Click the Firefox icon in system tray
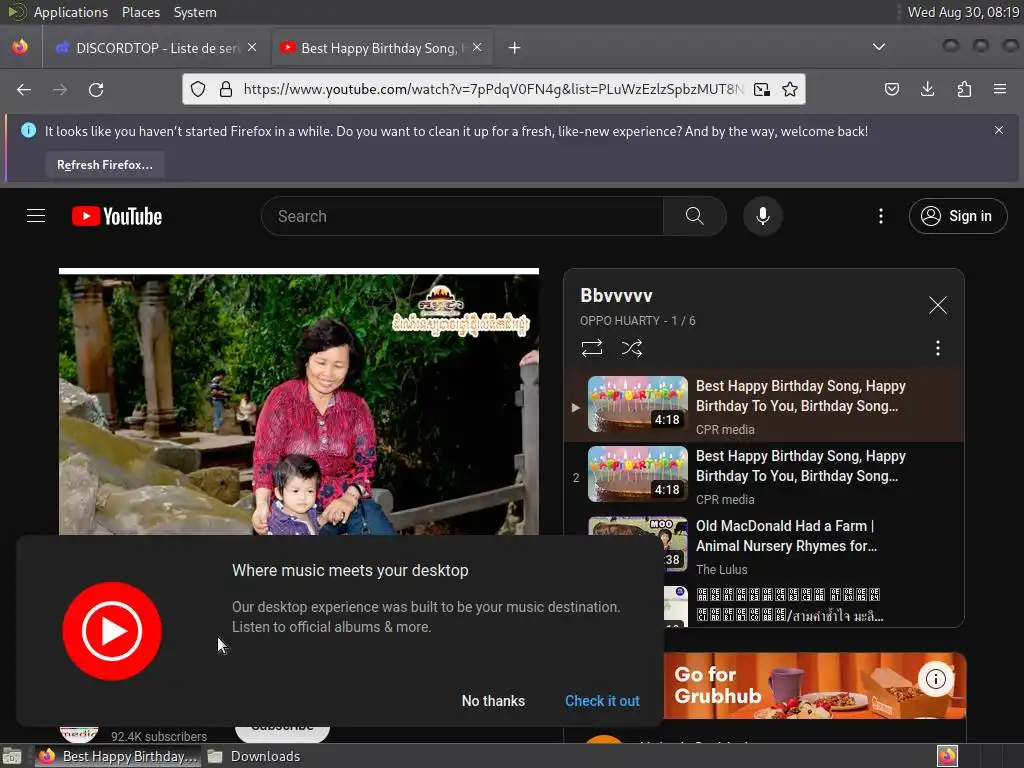 tap(947, 756)
